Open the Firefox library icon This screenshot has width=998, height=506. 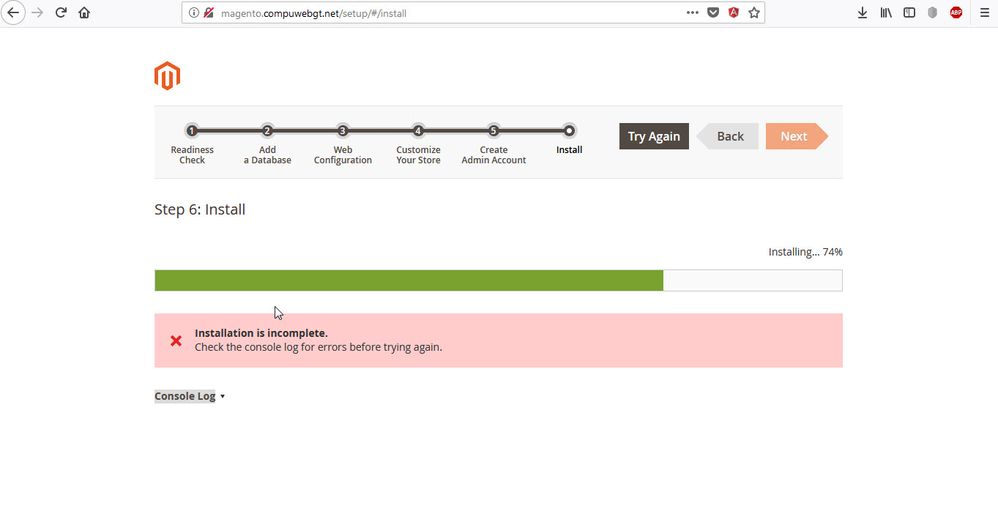886,13
